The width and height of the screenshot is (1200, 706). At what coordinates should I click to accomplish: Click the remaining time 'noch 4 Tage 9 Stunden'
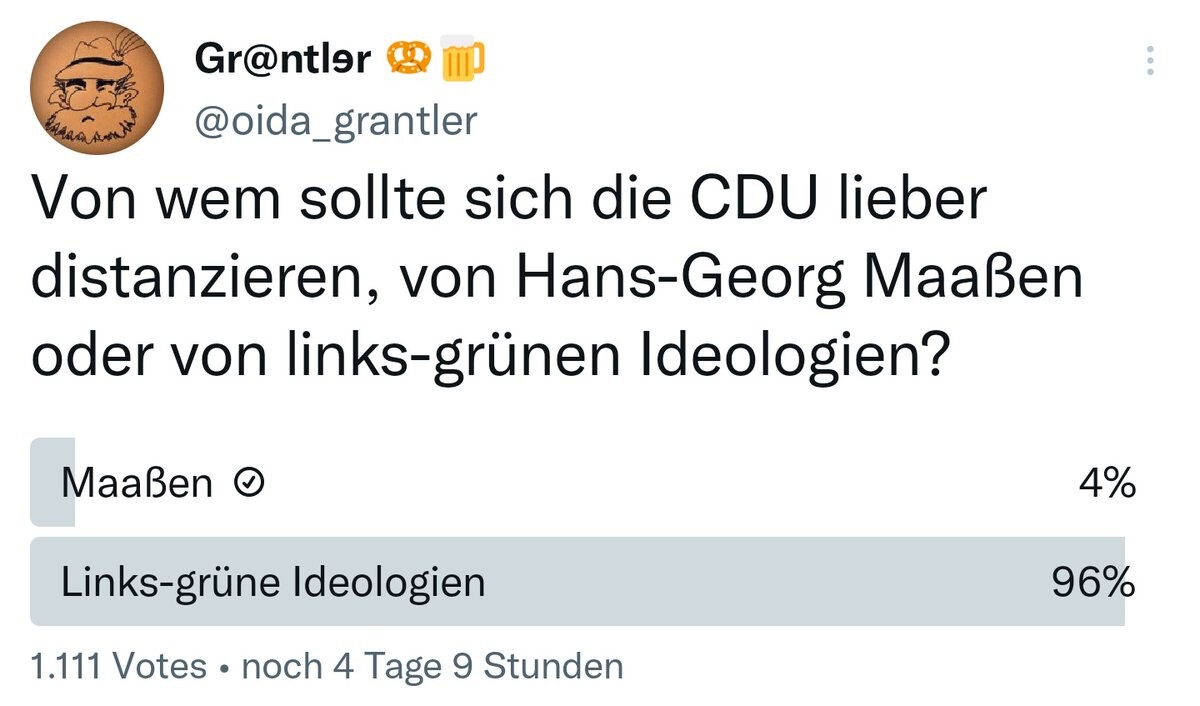(x=432, y=666)
